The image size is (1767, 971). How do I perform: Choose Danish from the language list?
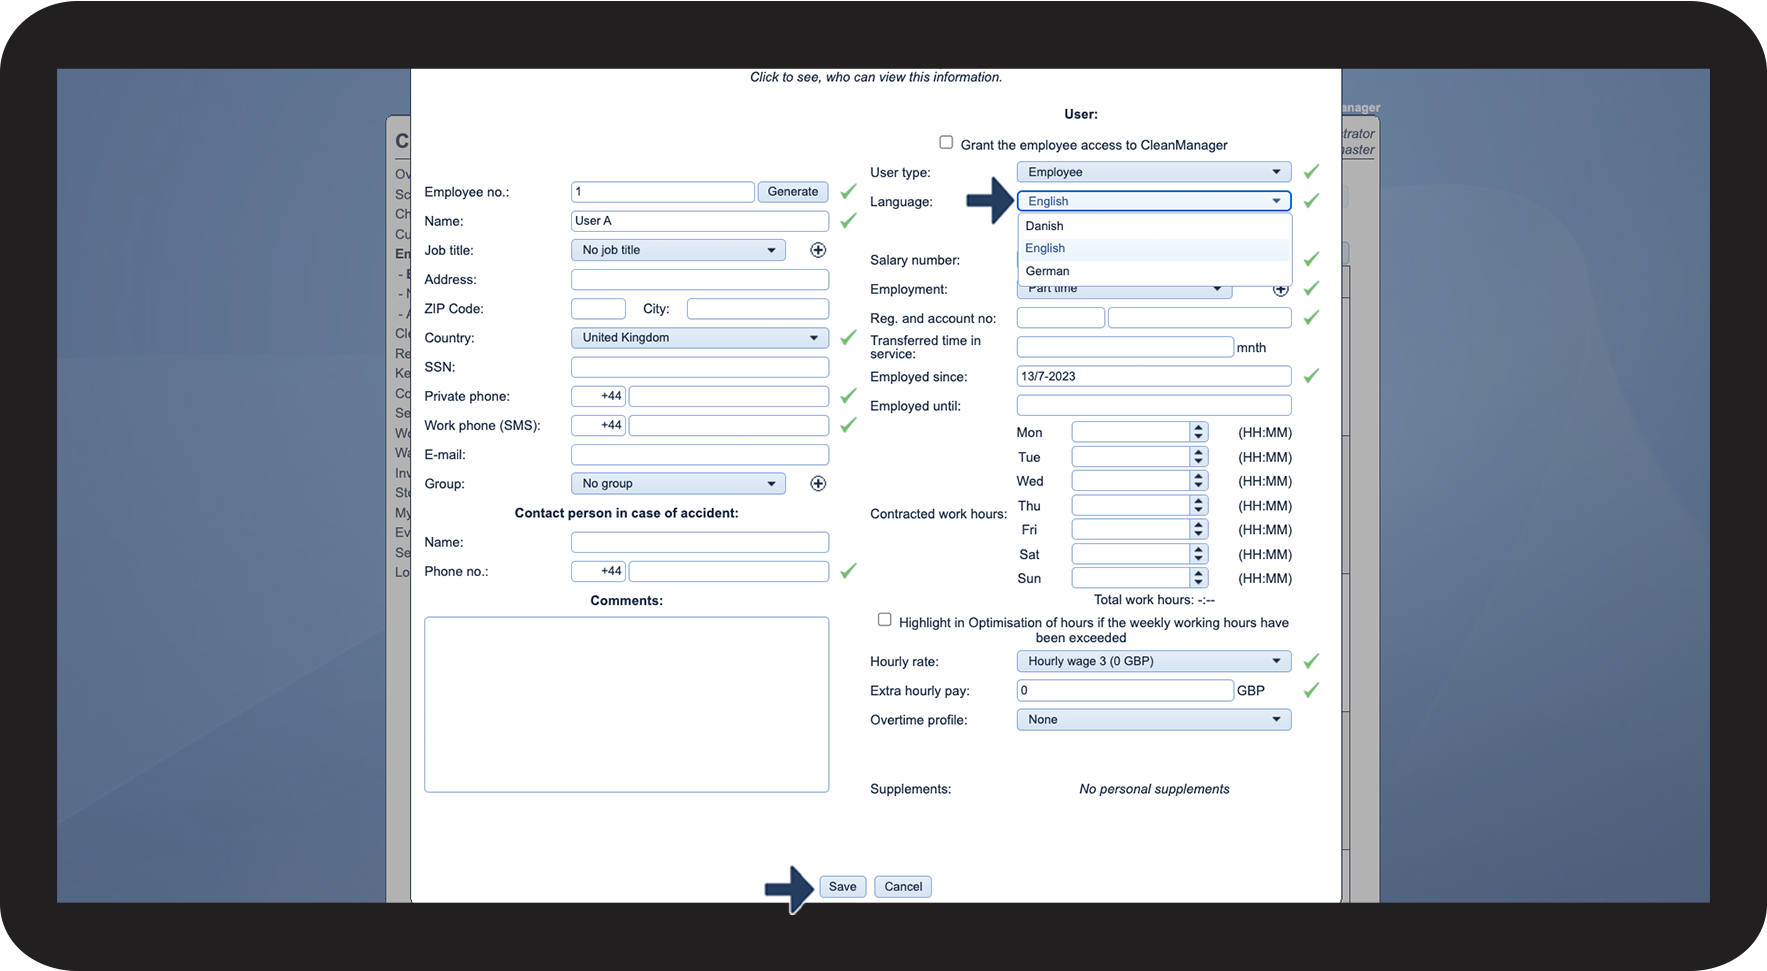pyautogui.click(x=1155, y=226)
